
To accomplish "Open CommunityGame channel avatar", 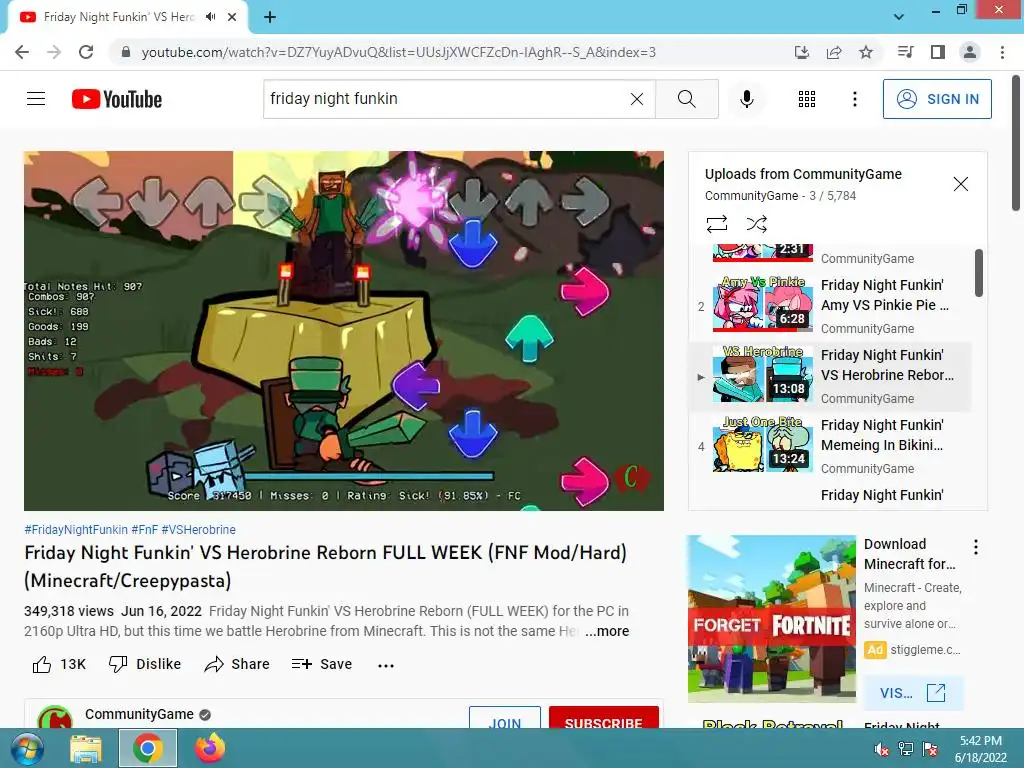I will point(55,717).
